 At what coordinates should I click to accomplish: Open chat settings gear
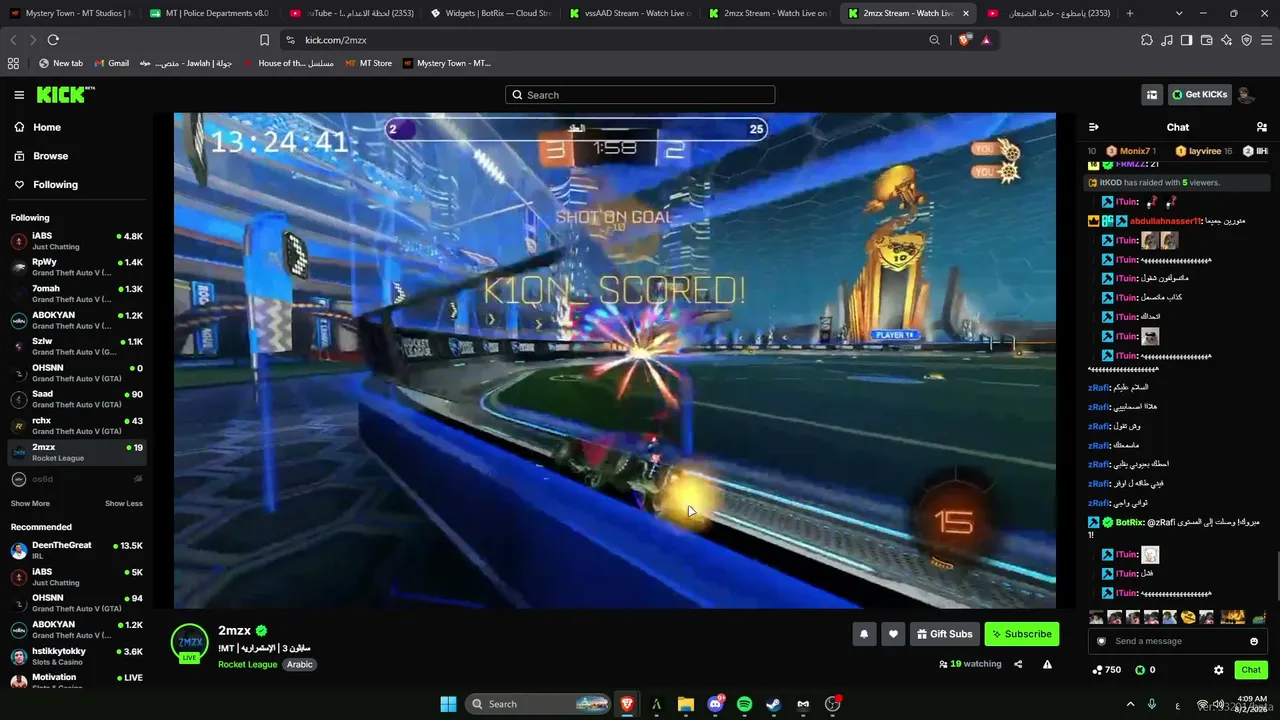1218,670
